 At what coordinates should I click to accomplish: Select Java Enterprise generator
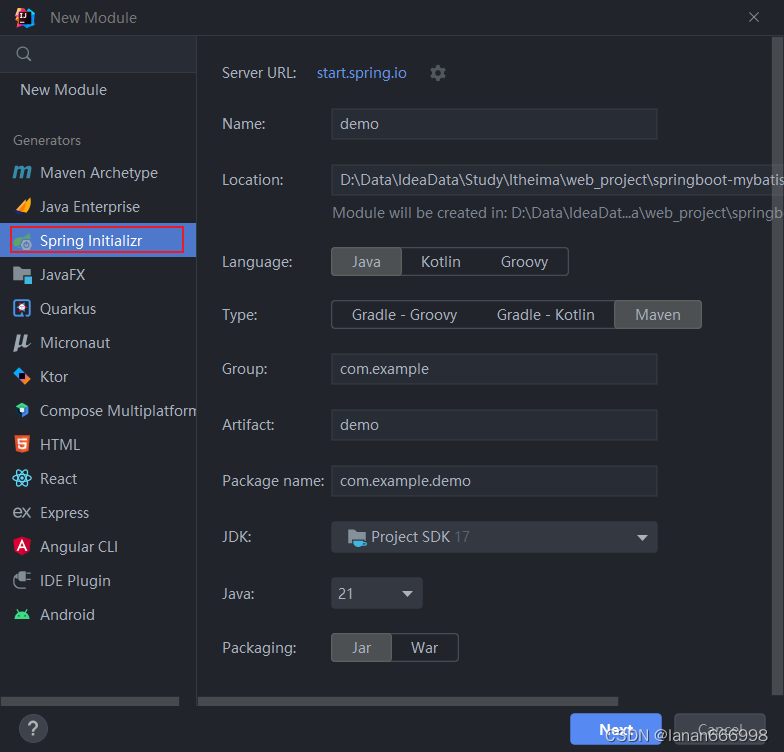[x=98, y=206]
